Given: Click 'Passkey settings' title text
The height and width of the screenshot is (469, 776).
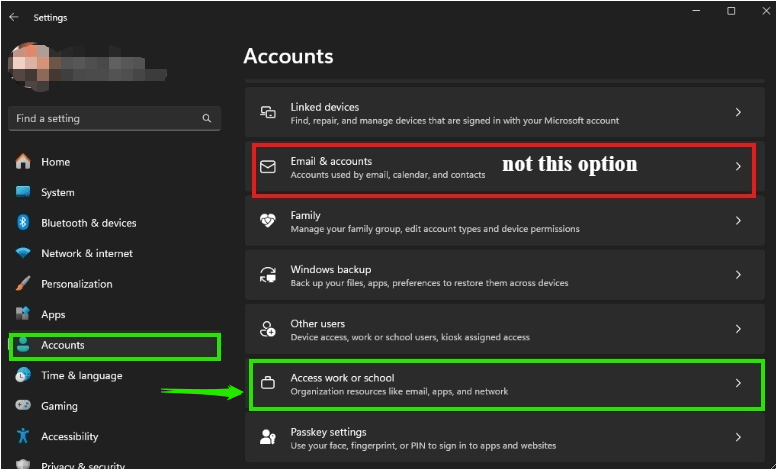Looking at the screenshot, I should pyautogui.click(x=328, y=432).
